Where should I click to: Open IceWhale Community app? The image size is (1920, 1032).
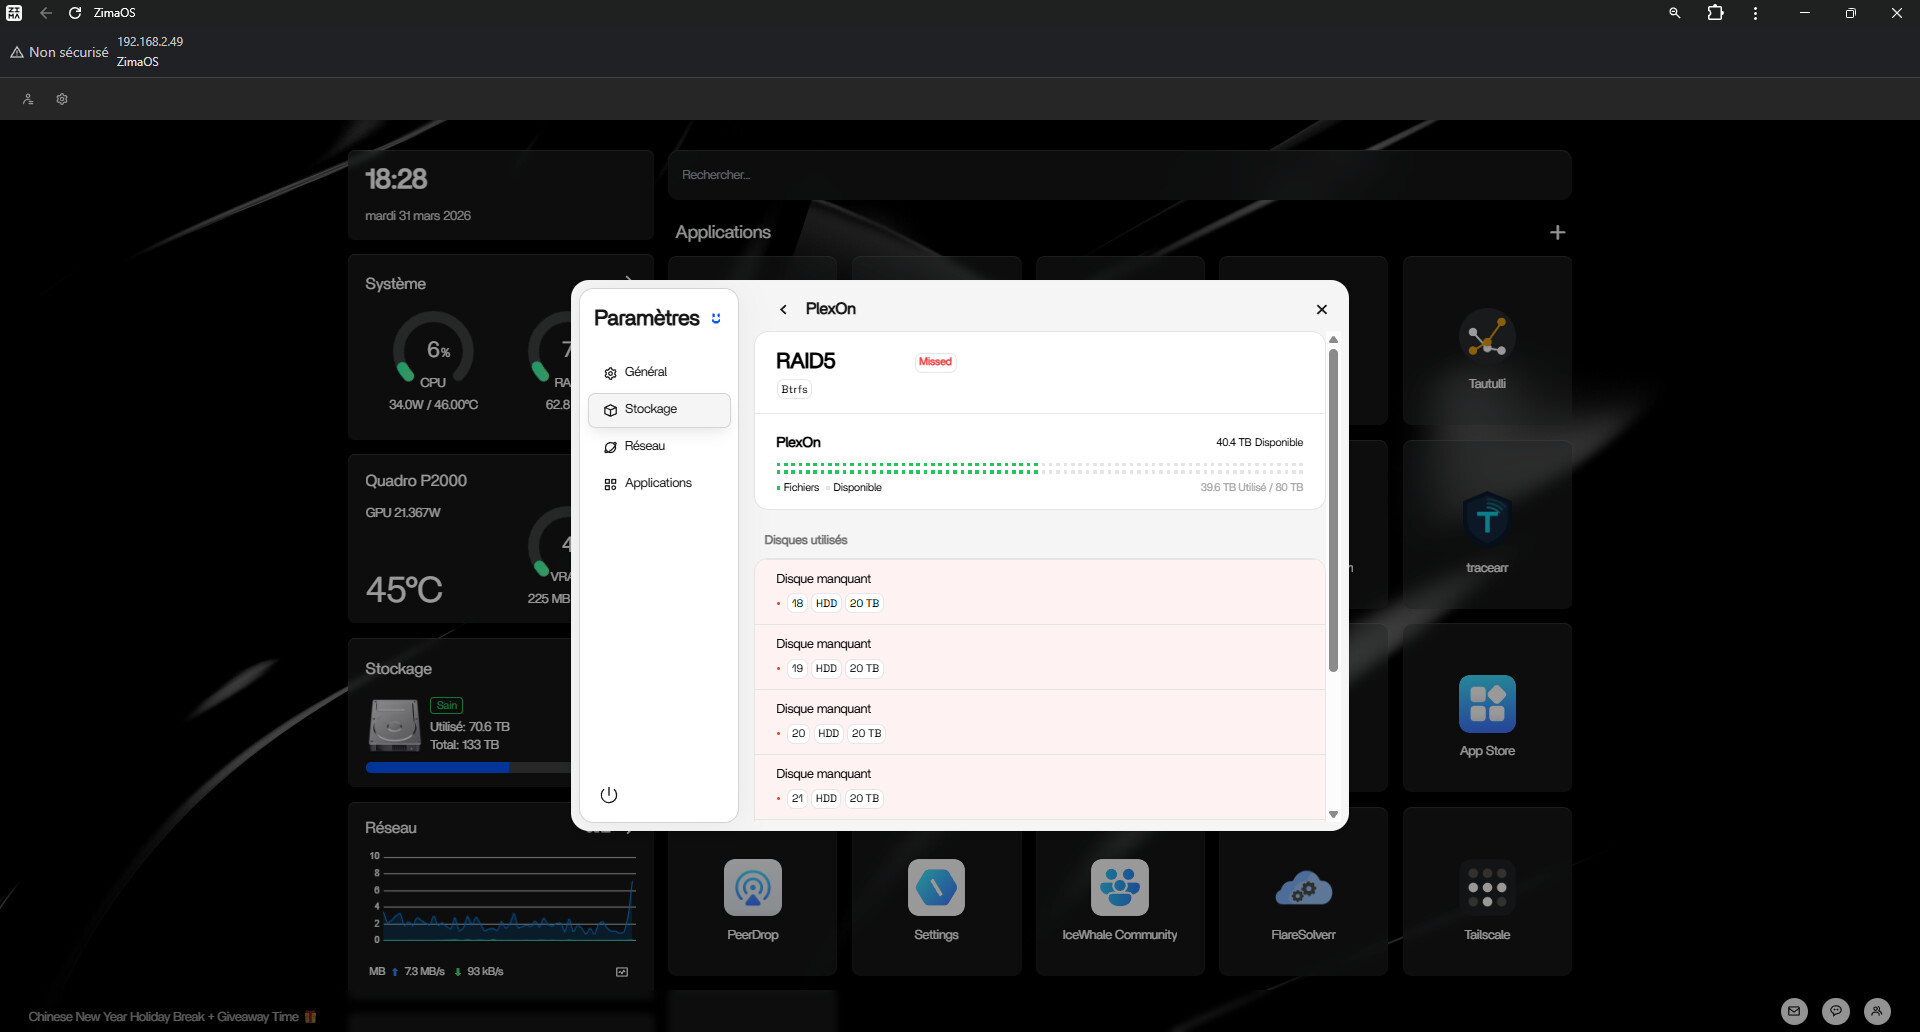pyautogui.click(x=1119, y=888)
